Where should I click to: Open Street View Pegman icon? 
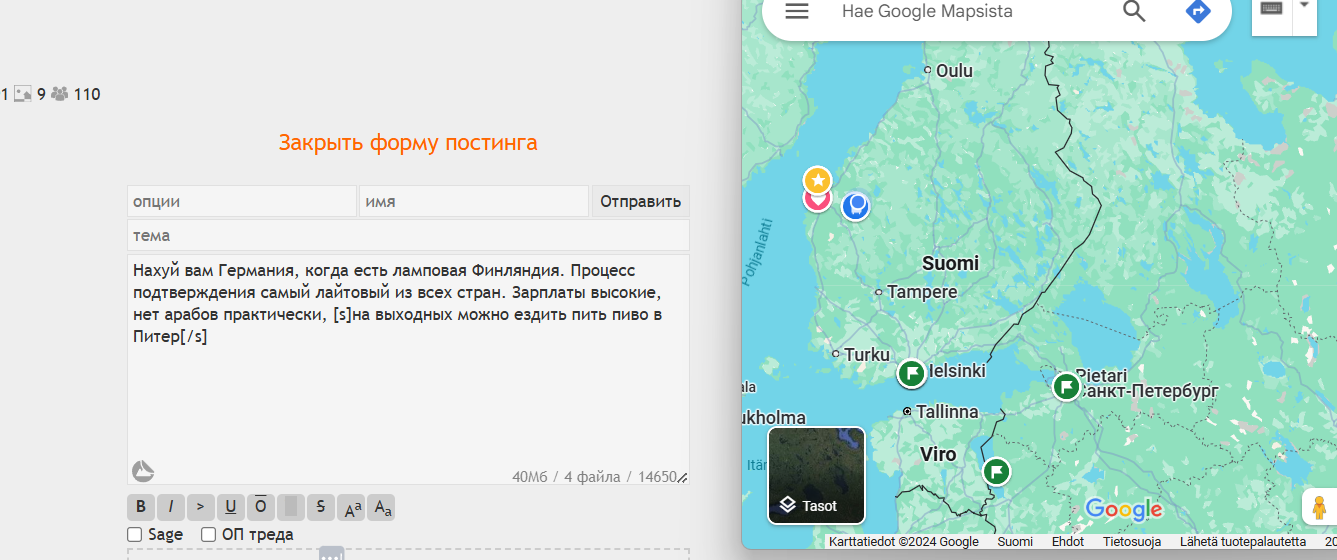[x=1320, y=508]
